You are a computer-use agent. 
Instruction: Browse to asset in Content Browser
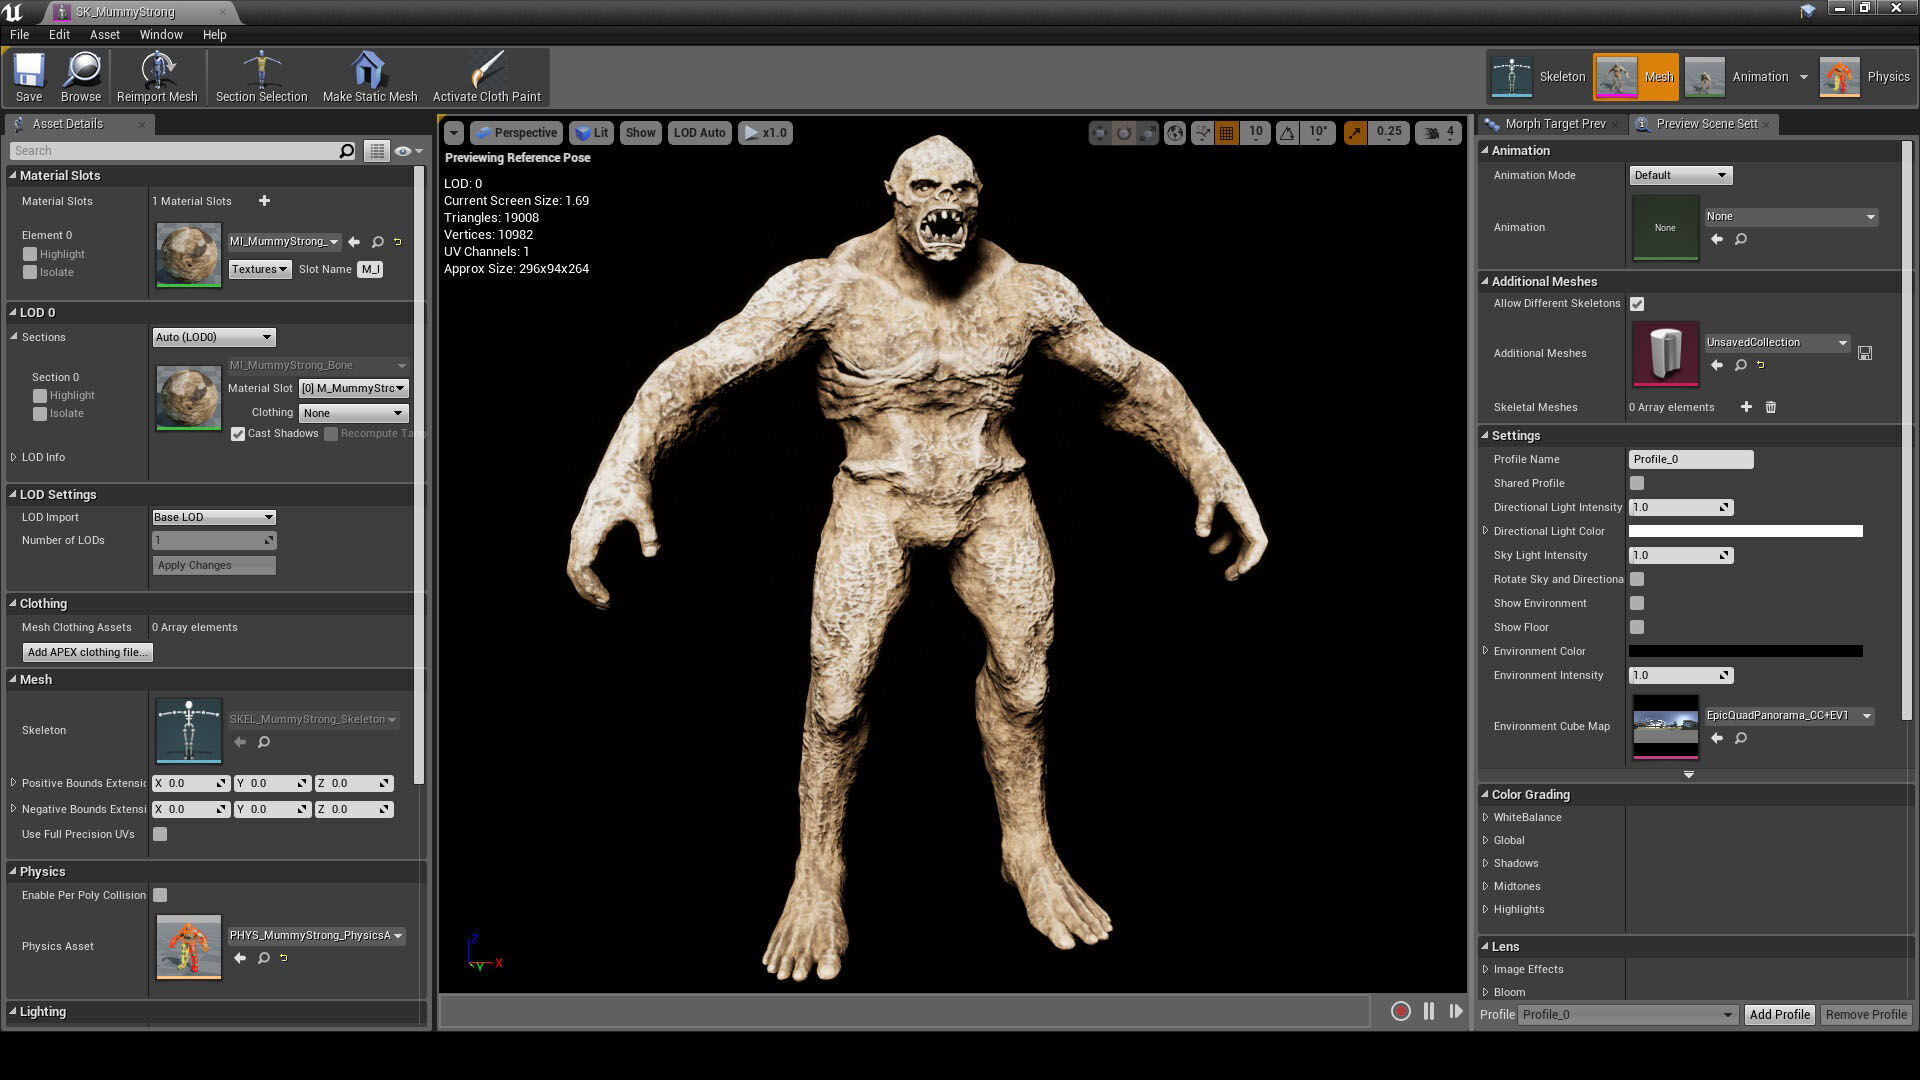click(x=81, y=77)
